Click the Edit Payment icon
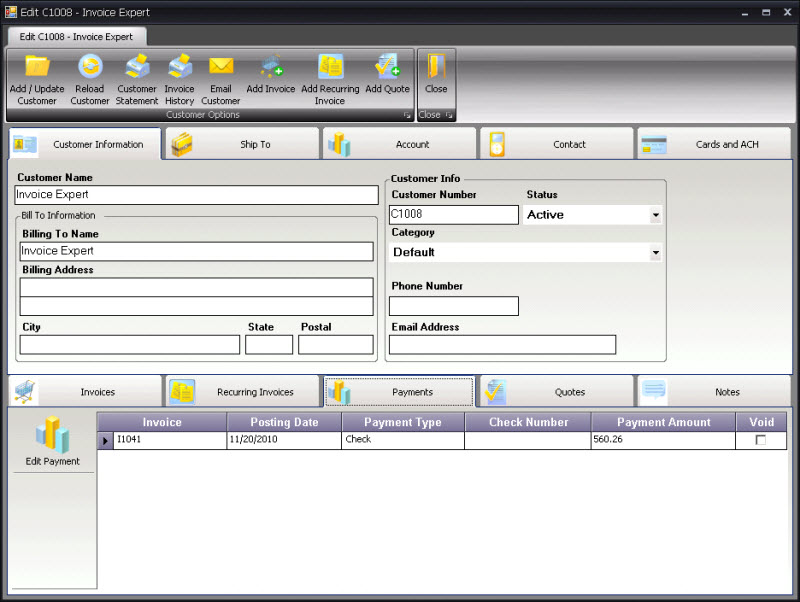 [53, 435]
